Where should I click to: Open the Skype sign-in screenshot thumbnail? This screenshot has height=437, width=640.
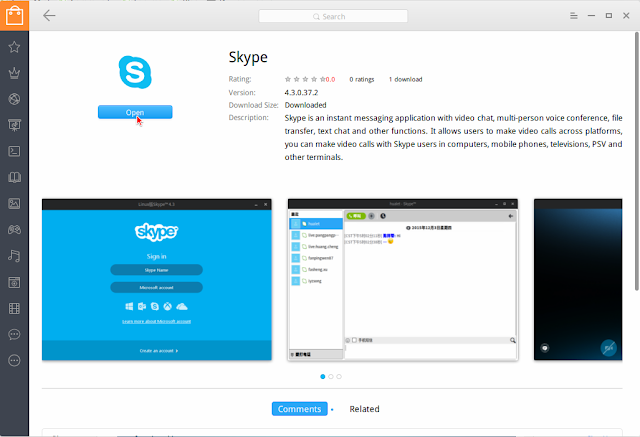coord(157,280)
